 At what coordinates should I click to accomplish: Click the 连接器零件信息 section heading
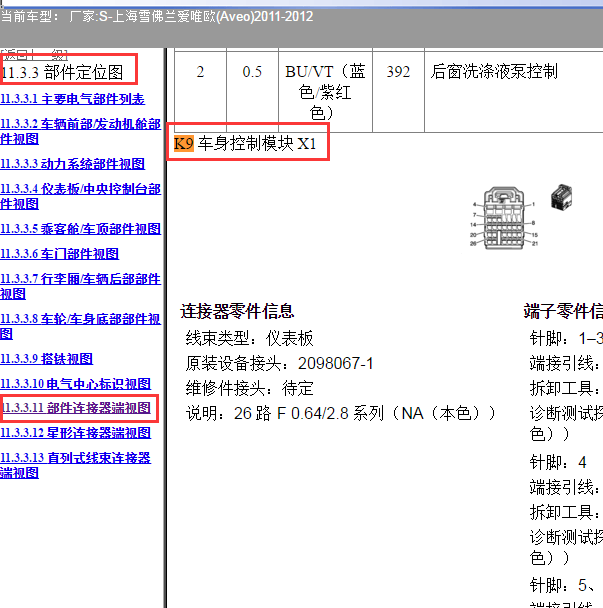pos(237,311)
